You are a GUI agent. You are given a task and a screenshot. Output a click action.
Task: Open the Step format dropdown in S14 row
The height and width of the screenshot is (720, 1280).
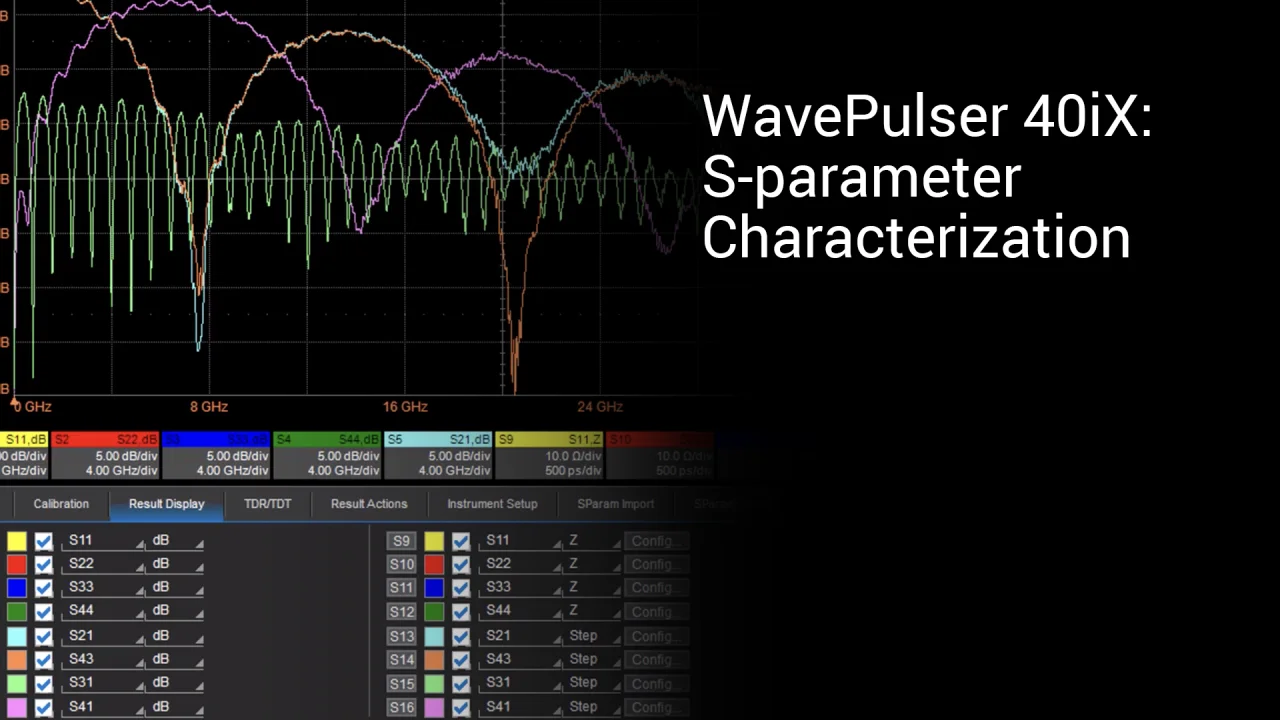pyautogui.click(x=593, y=660)
